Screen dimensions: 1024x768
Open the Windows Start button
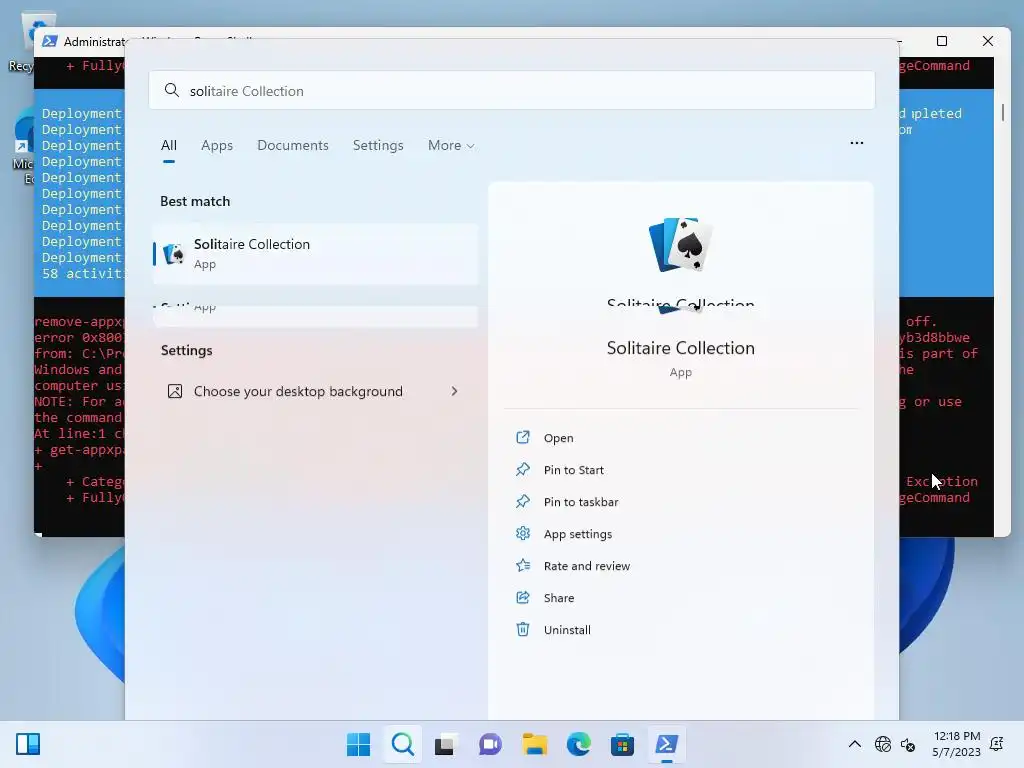coord(358,744)
